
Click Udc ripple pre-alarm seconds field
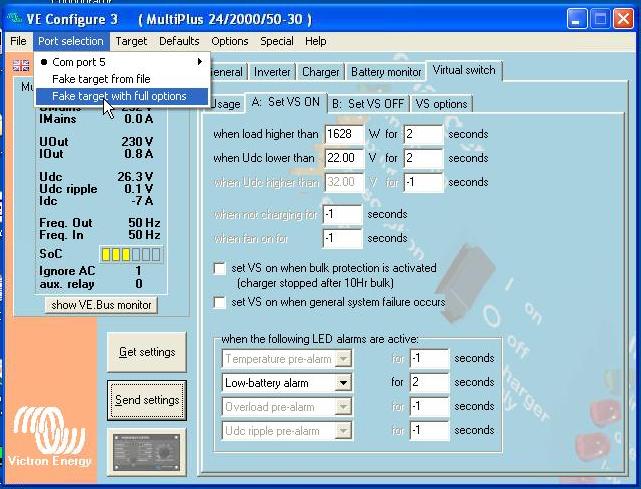[x=429, y=431]
